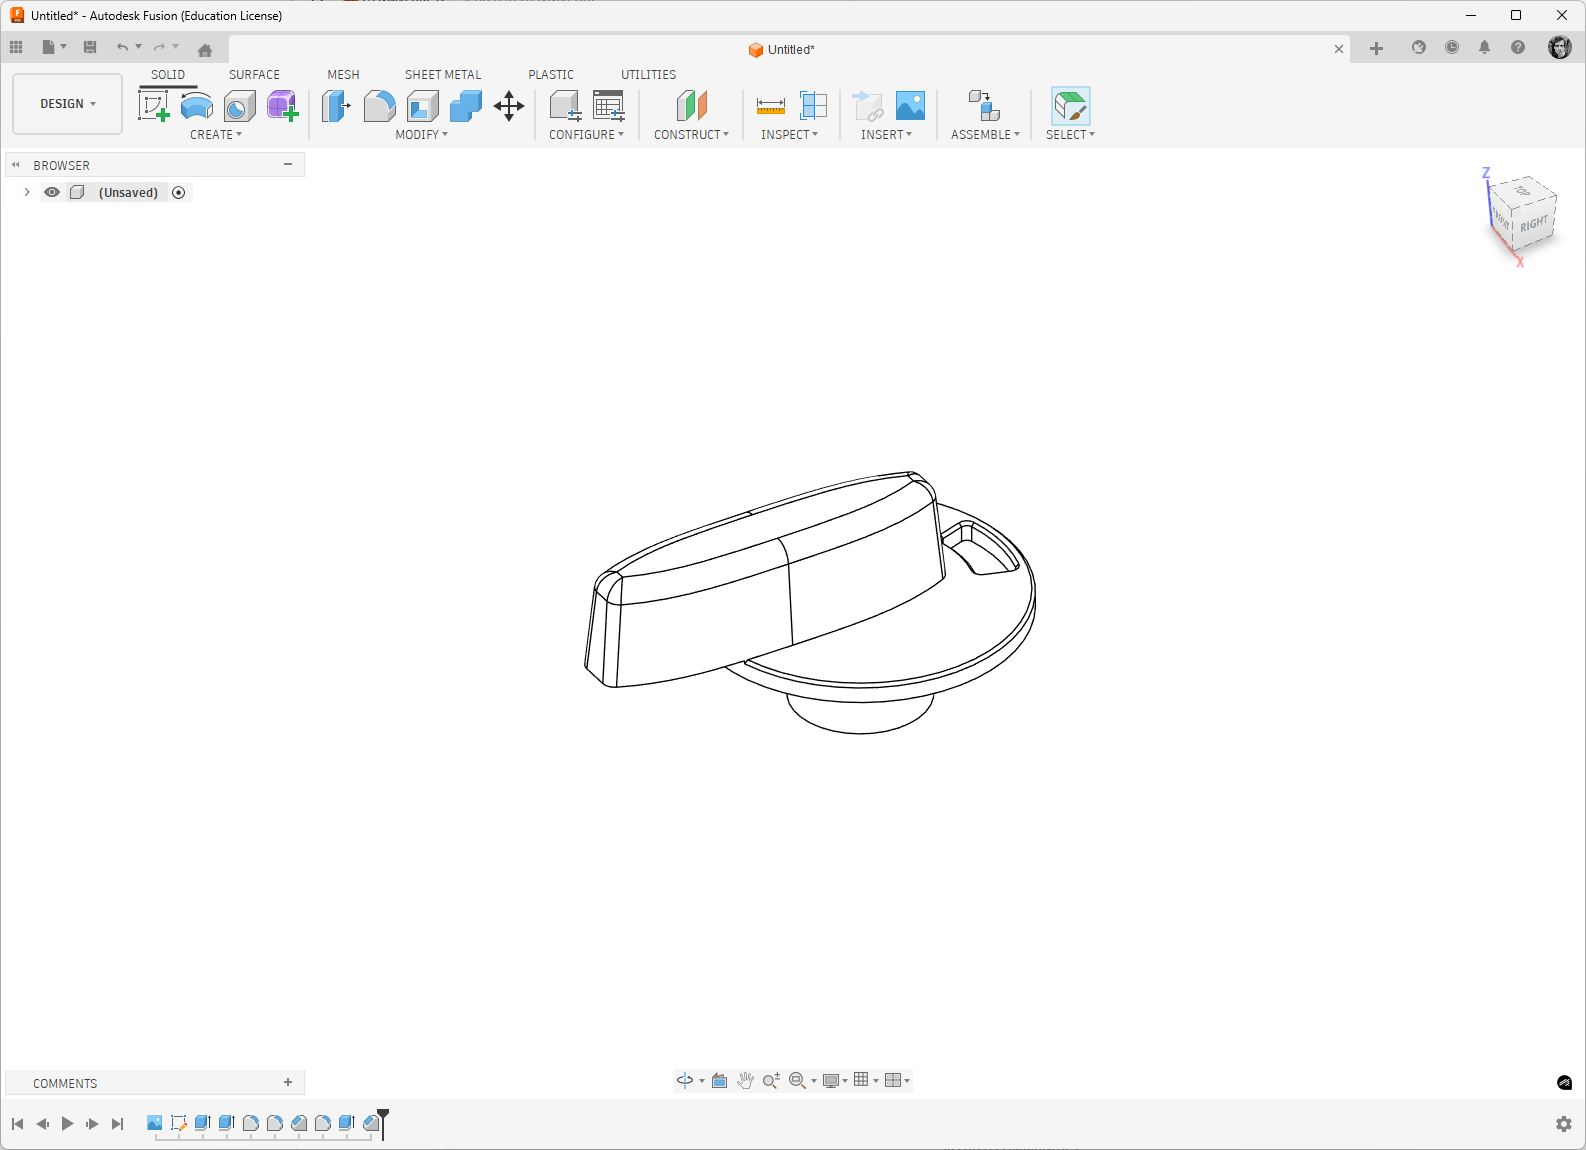Open the CONSTRUCT dropdown menu
The width and height of the screenshot is (1586, 1150).
pos(691,135)
